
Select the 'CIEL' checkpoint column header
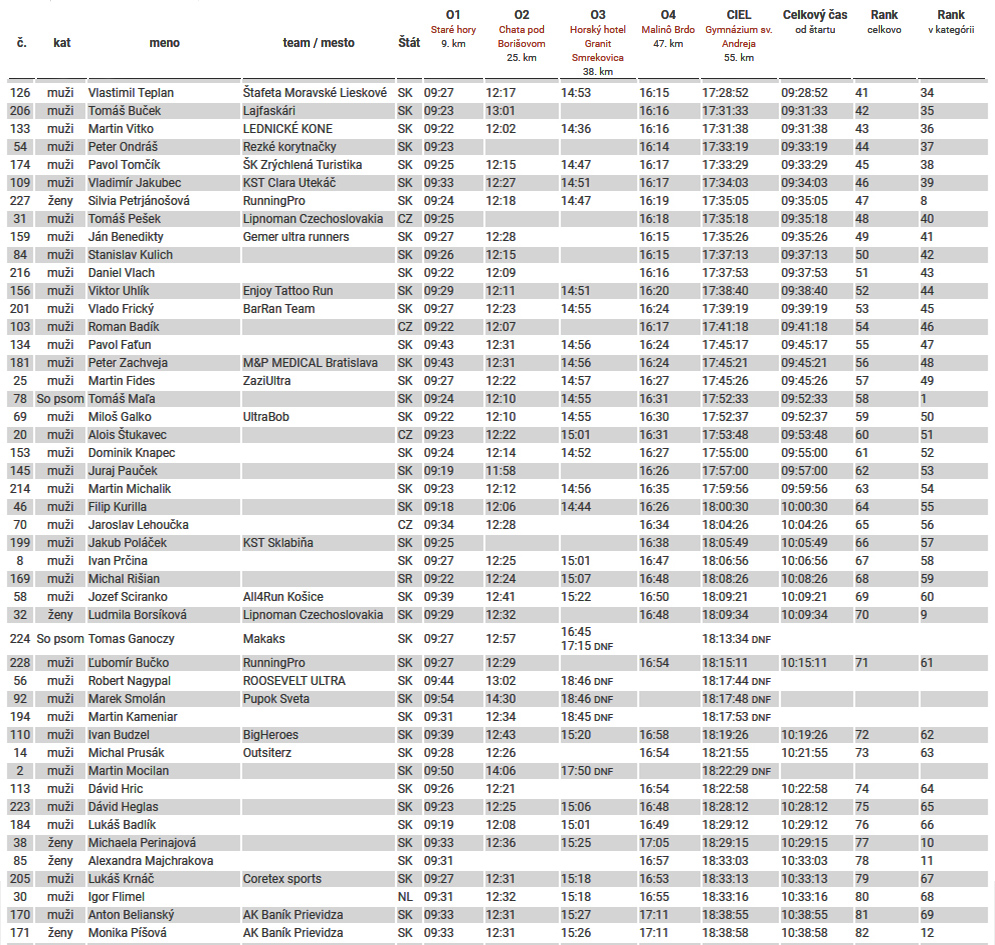coord(739,15)
